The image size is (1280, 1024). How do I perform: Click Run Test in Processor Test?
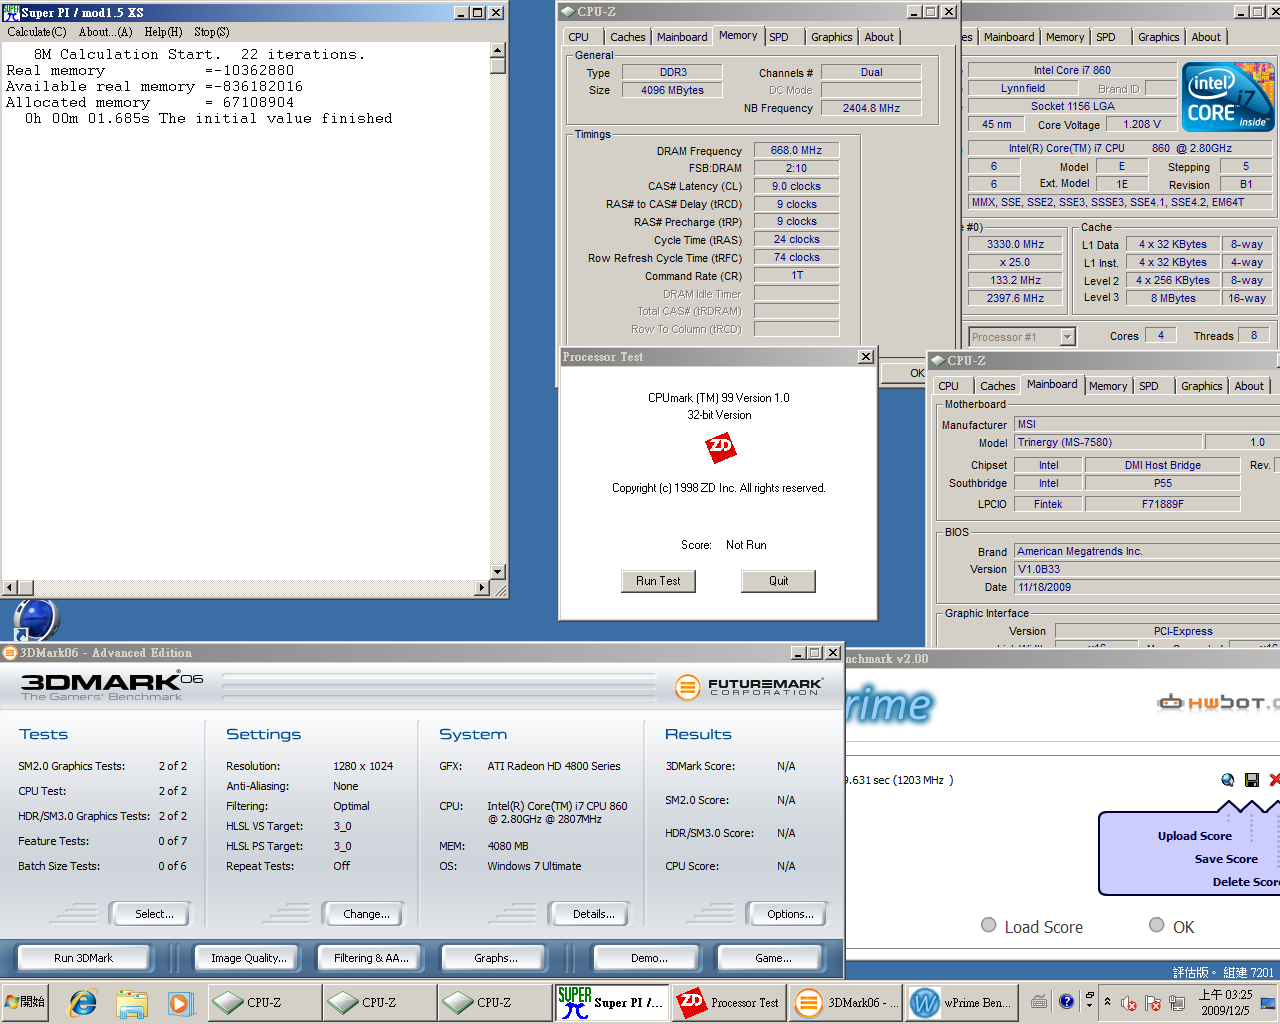coord(658,581)
